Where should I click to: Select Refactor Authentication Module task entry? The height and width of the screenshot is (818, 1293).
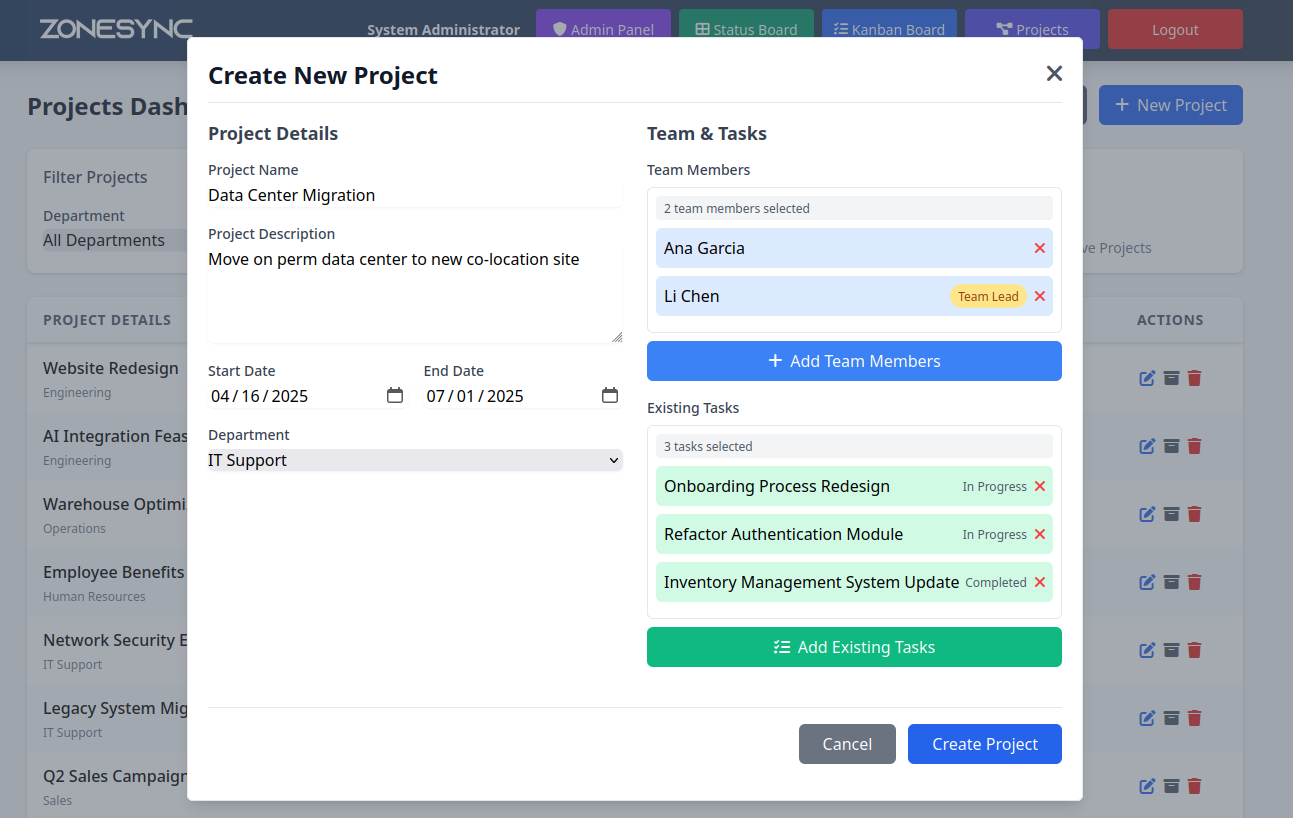tap(854, 534)
